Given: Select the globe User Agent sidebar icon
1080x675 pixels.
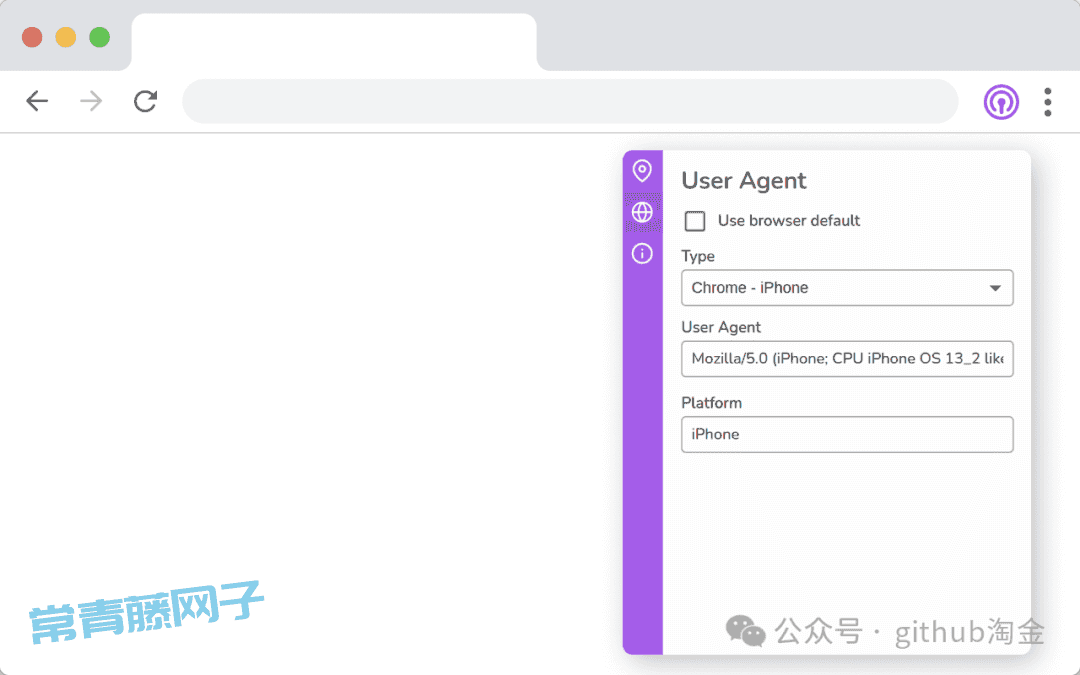Looking at the screenshot, I should (x=642, y=212).
